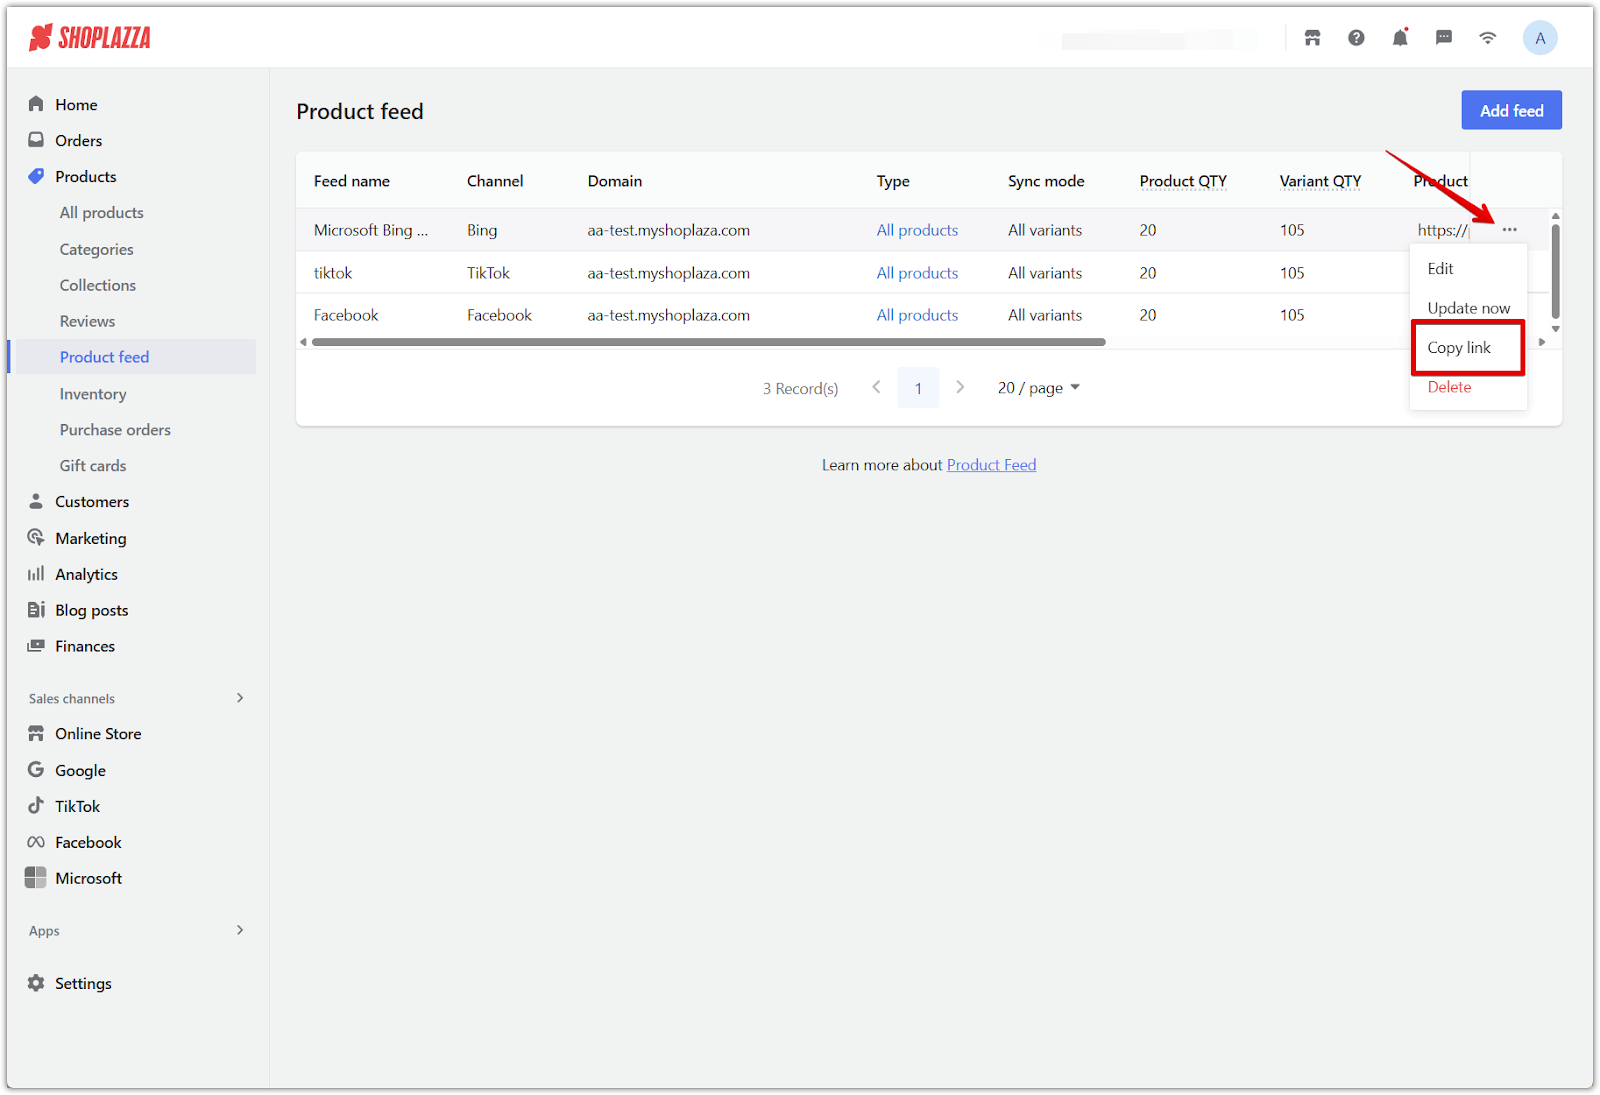
Task: Click the TikTok note icon
Action: (36, 806)
